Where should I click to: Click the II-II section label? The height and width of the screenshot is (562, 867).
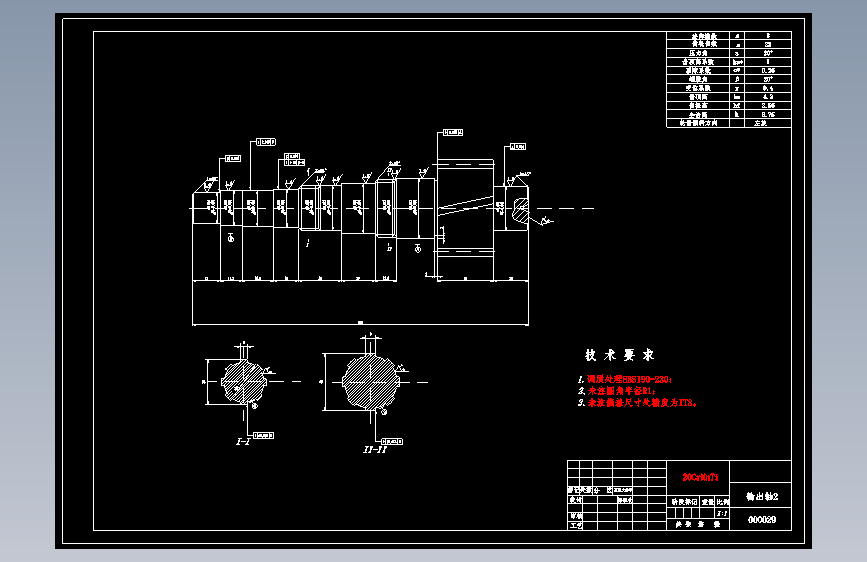tap(375, 450)
